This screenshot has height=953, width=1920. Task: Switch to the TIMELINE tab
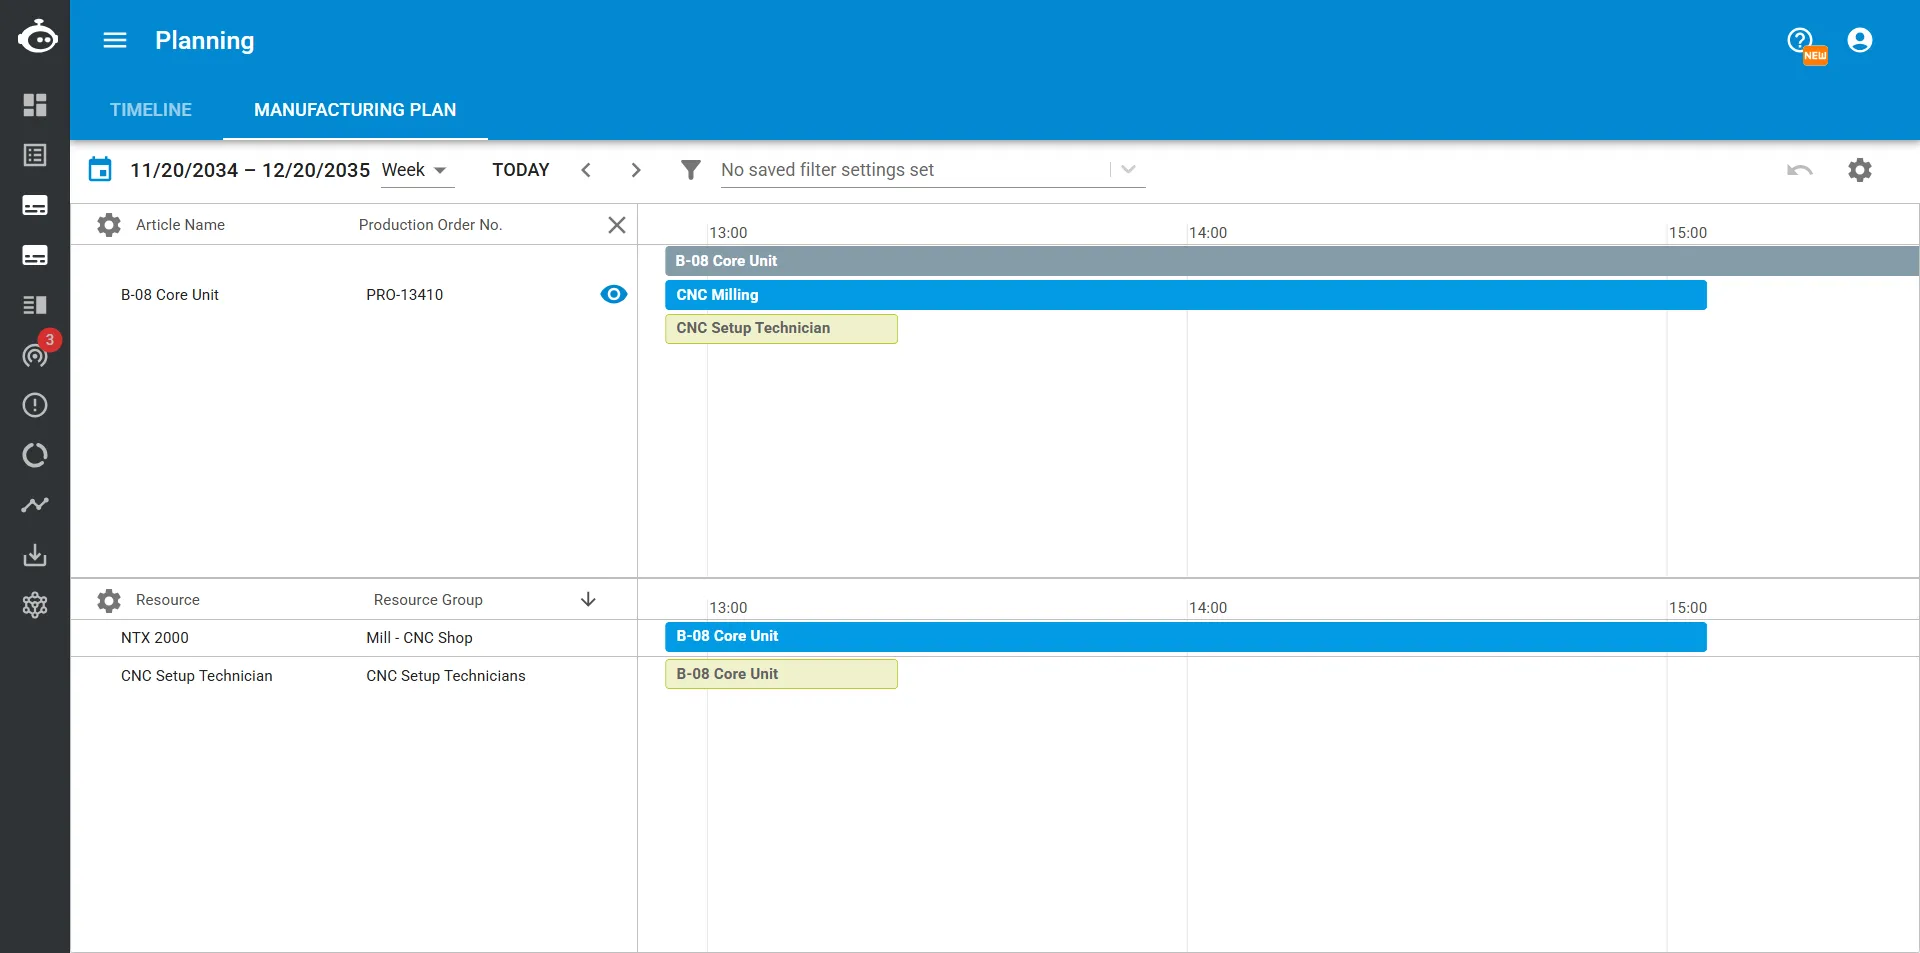coord(151,110)
